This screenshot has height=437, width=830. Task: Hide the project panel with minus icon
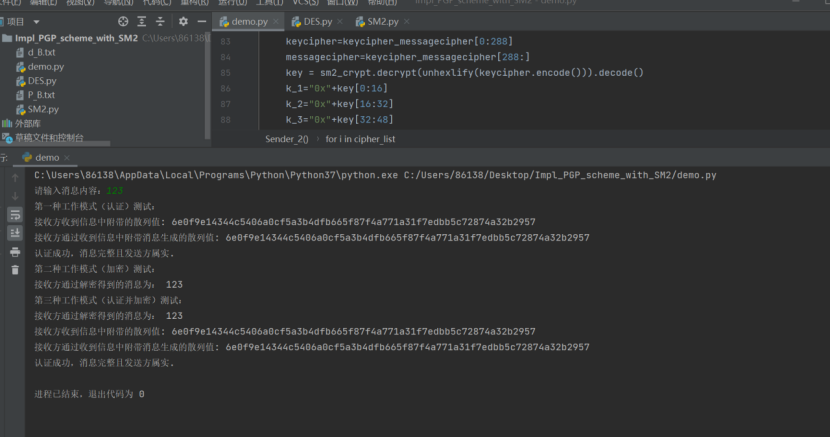(202, 22)
